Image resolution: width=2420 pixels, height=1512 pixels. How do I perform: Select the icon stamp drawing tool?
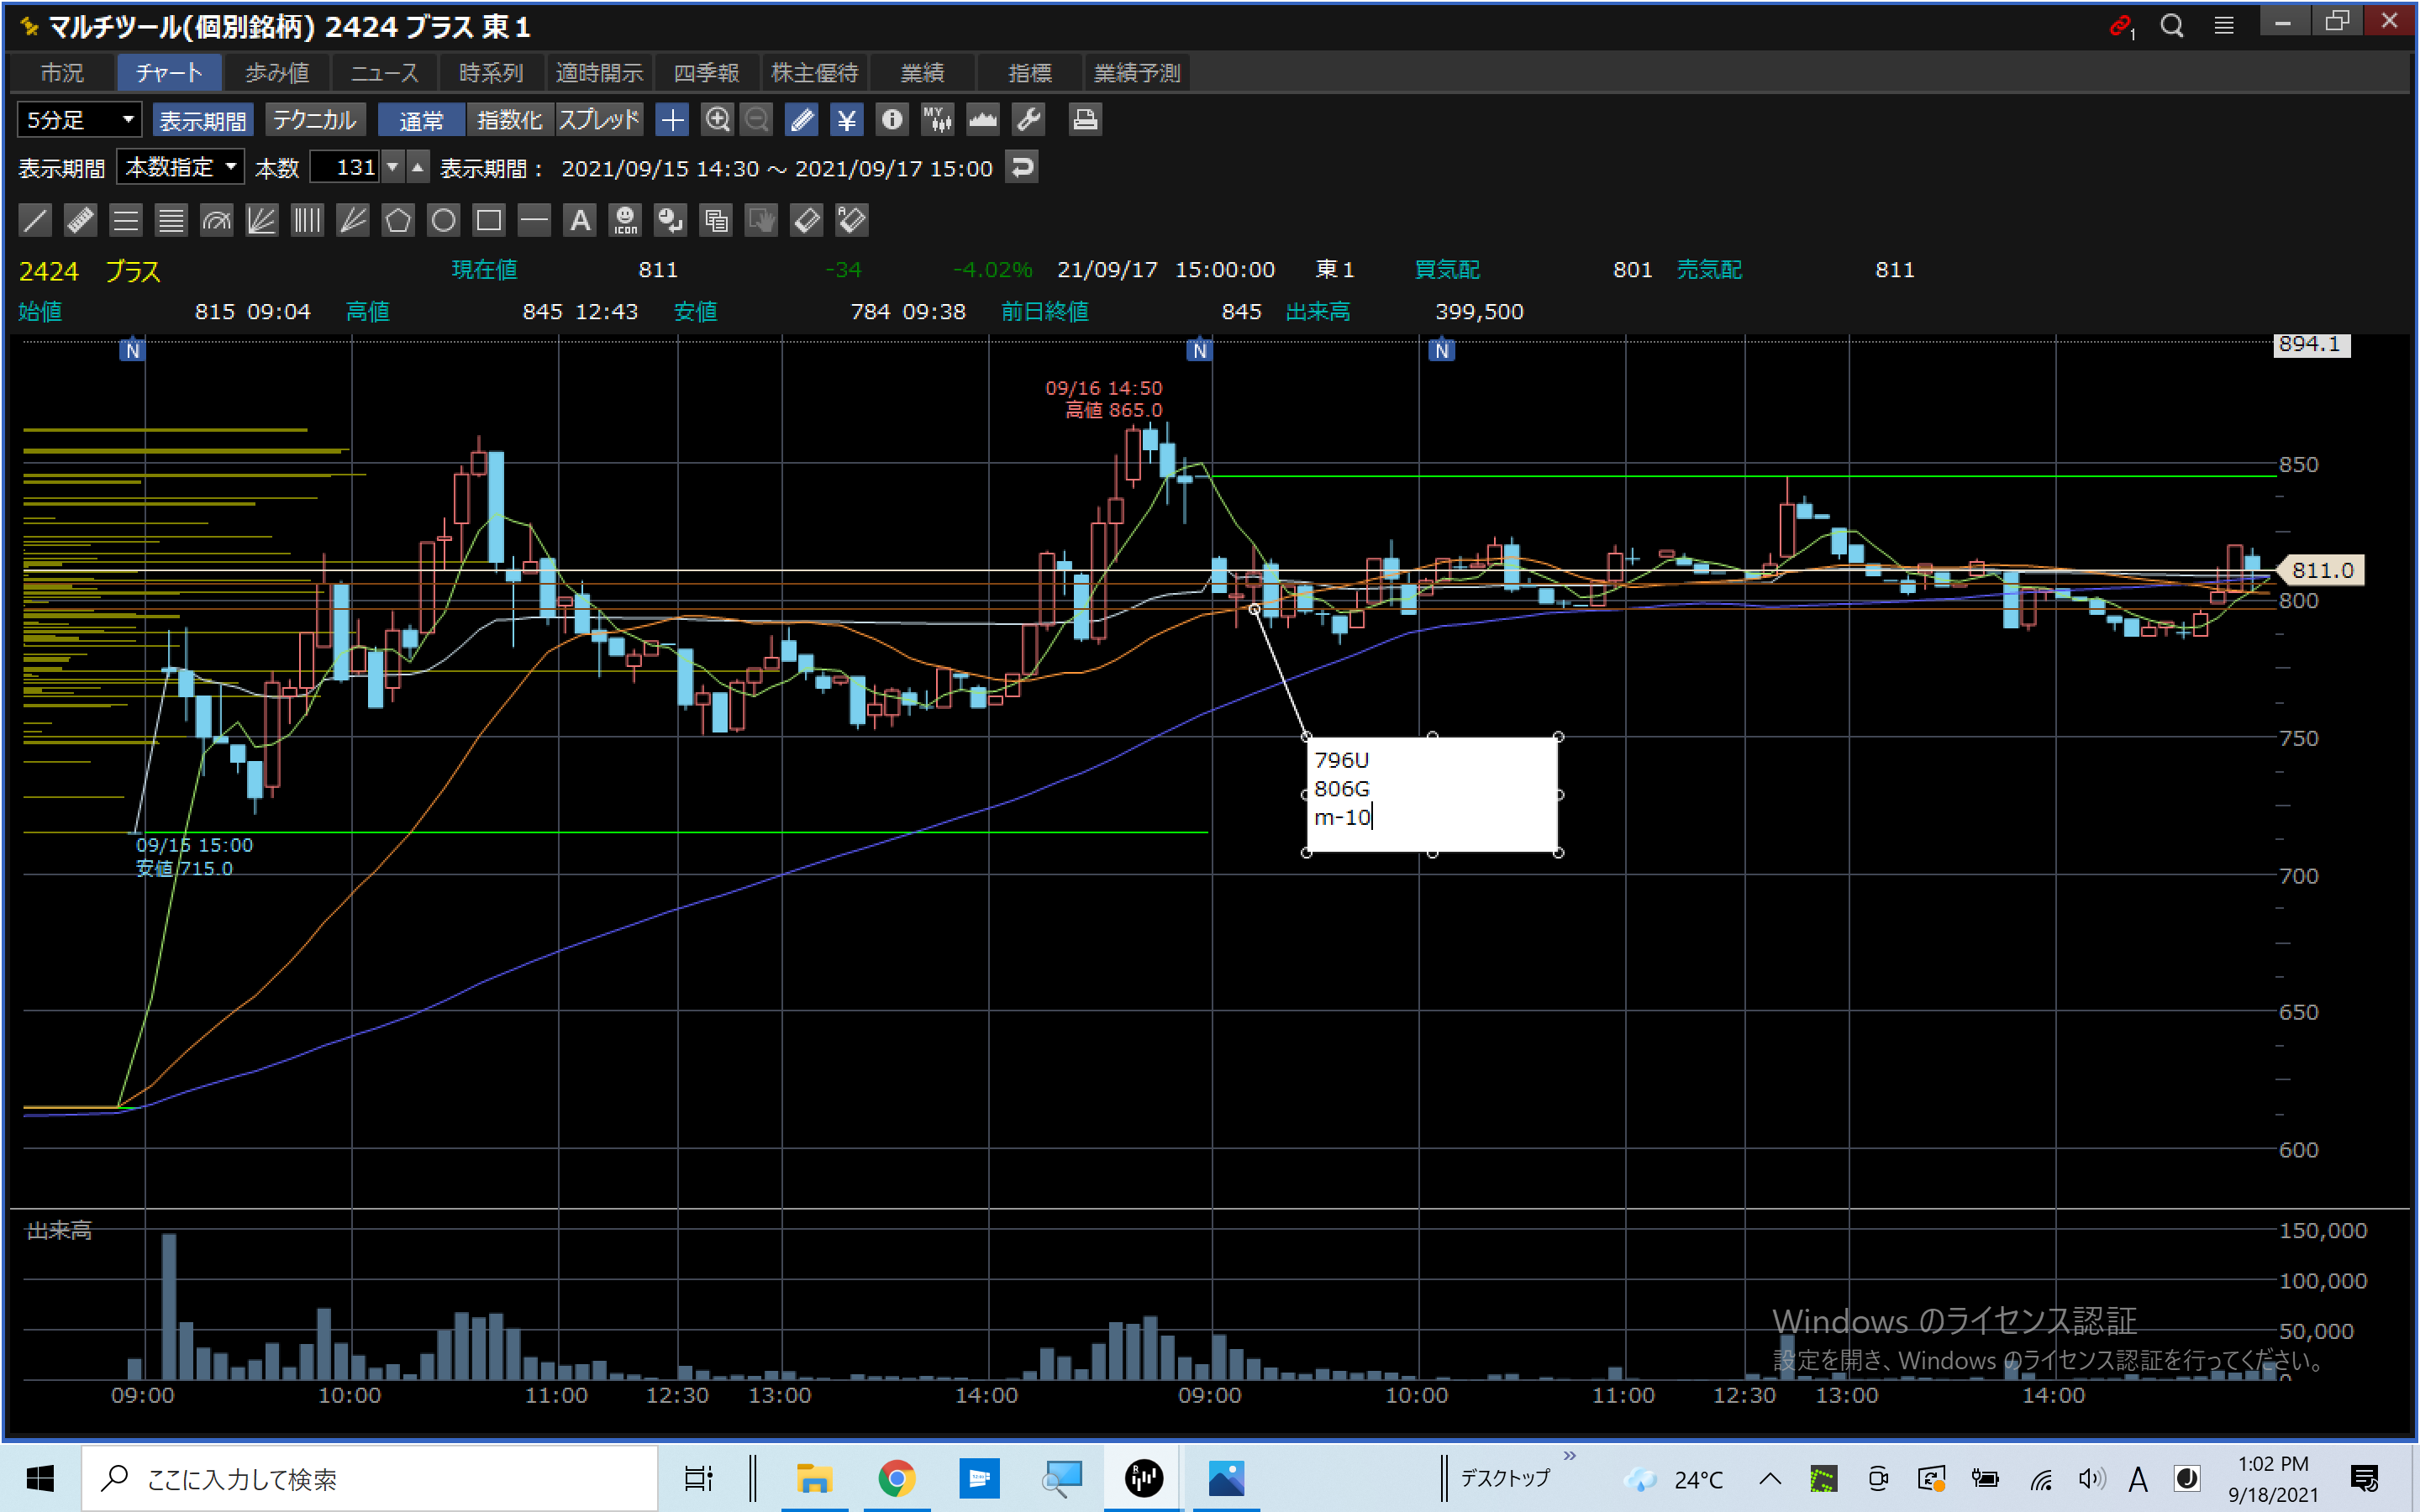tap(626, 220)
